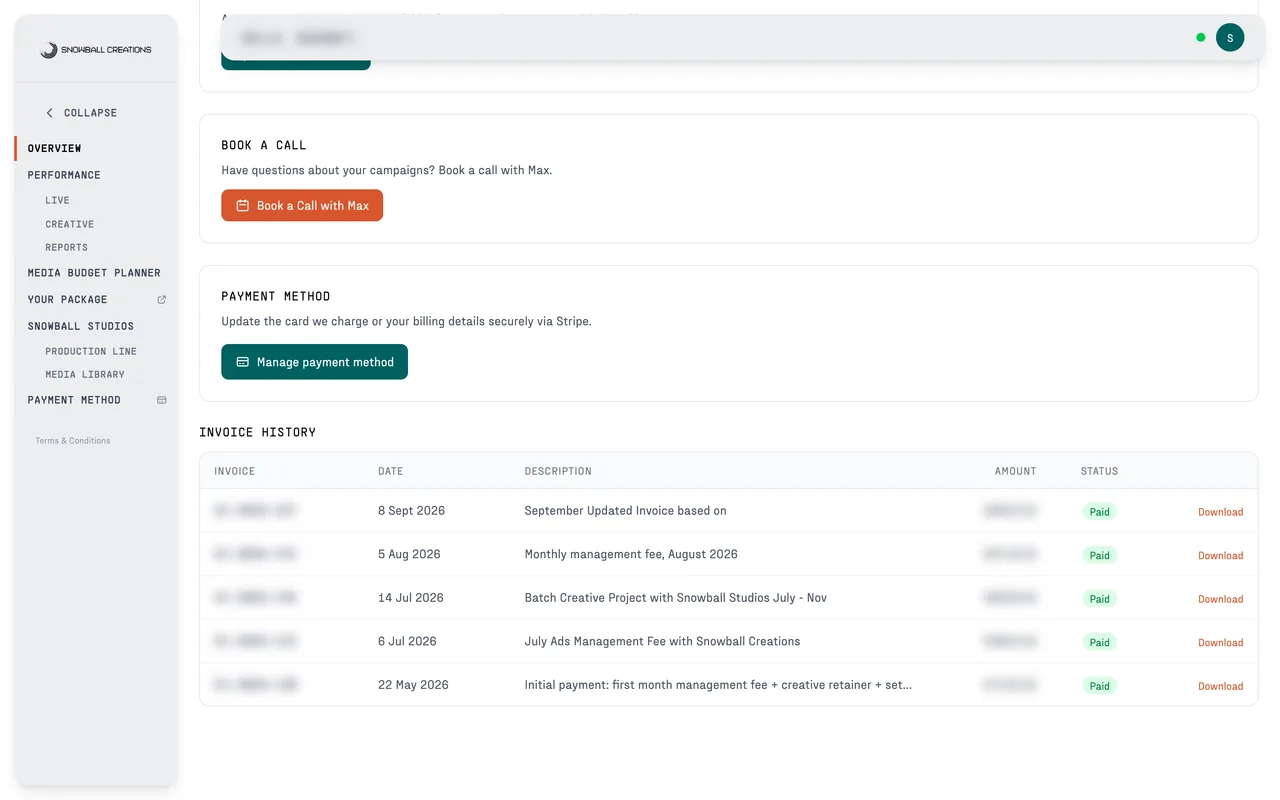Download the 5 Aug 2026 invoice
The image size is (1280, 800).
(x=1220, y=556)
